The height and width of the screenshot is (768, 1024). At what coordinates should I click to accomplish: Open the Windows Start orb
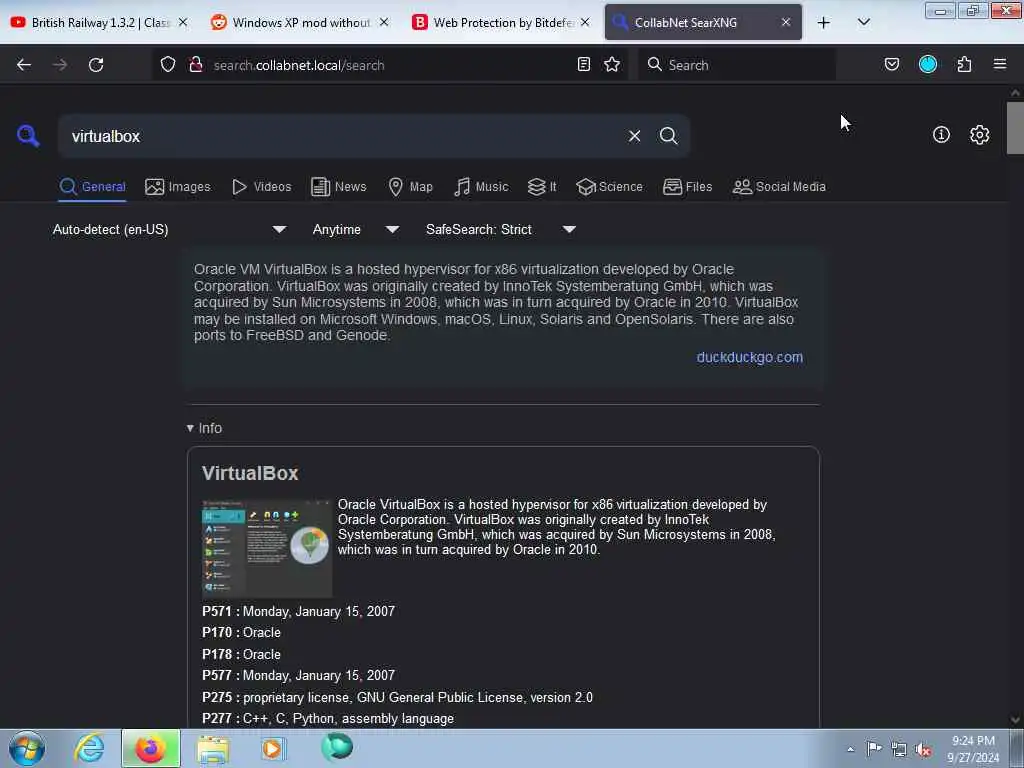pos(27,748)
